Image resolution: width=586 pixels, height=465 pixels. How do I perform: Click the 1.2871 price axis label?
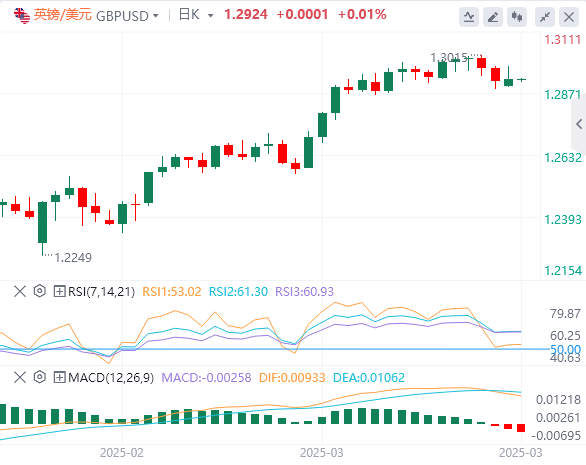point(563,95)
